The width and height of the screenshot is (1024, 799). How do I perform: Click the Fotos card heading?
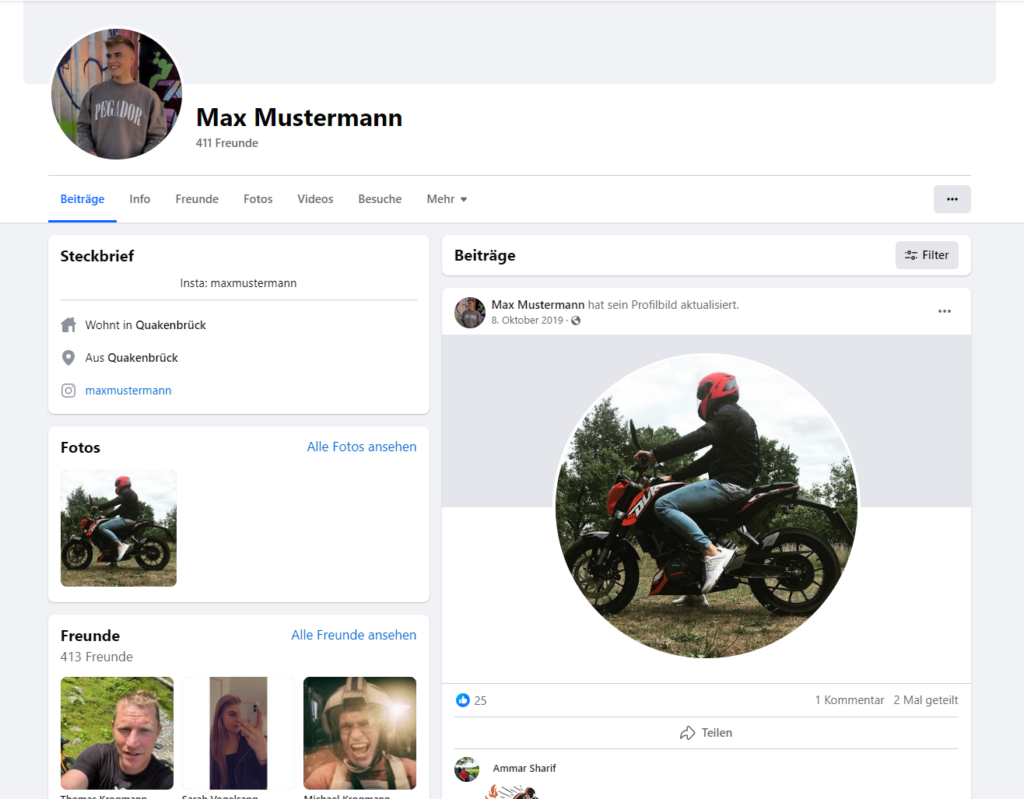tap(80, 448)
